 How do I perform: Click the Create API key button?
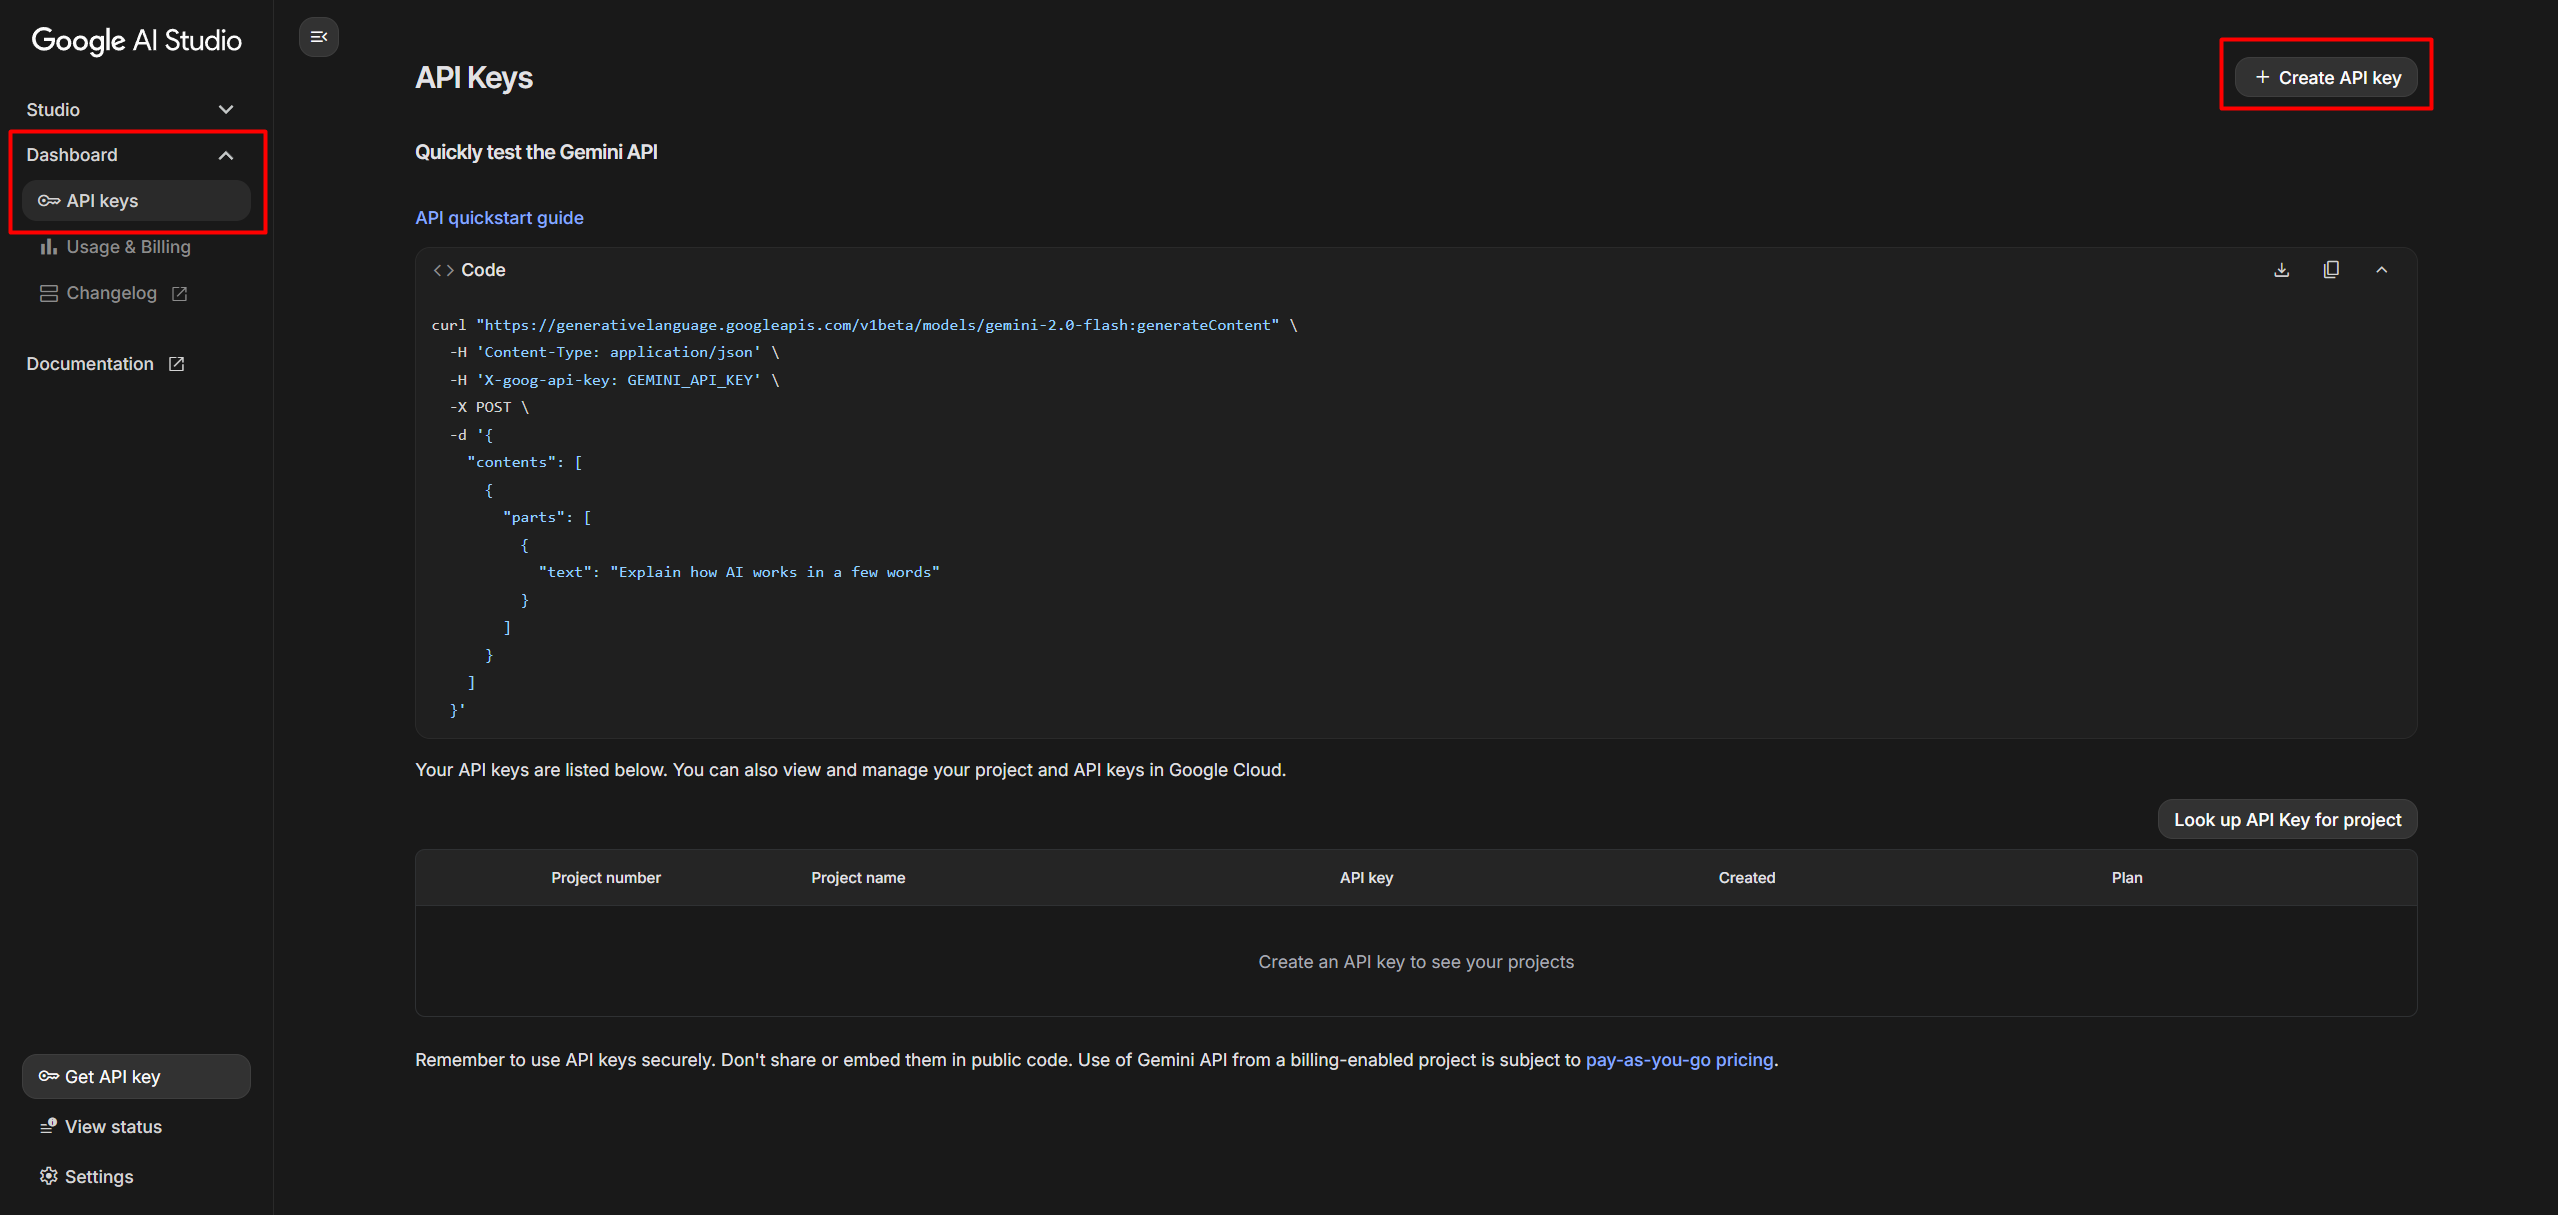pyautogui.click(x=2326, y=78)
